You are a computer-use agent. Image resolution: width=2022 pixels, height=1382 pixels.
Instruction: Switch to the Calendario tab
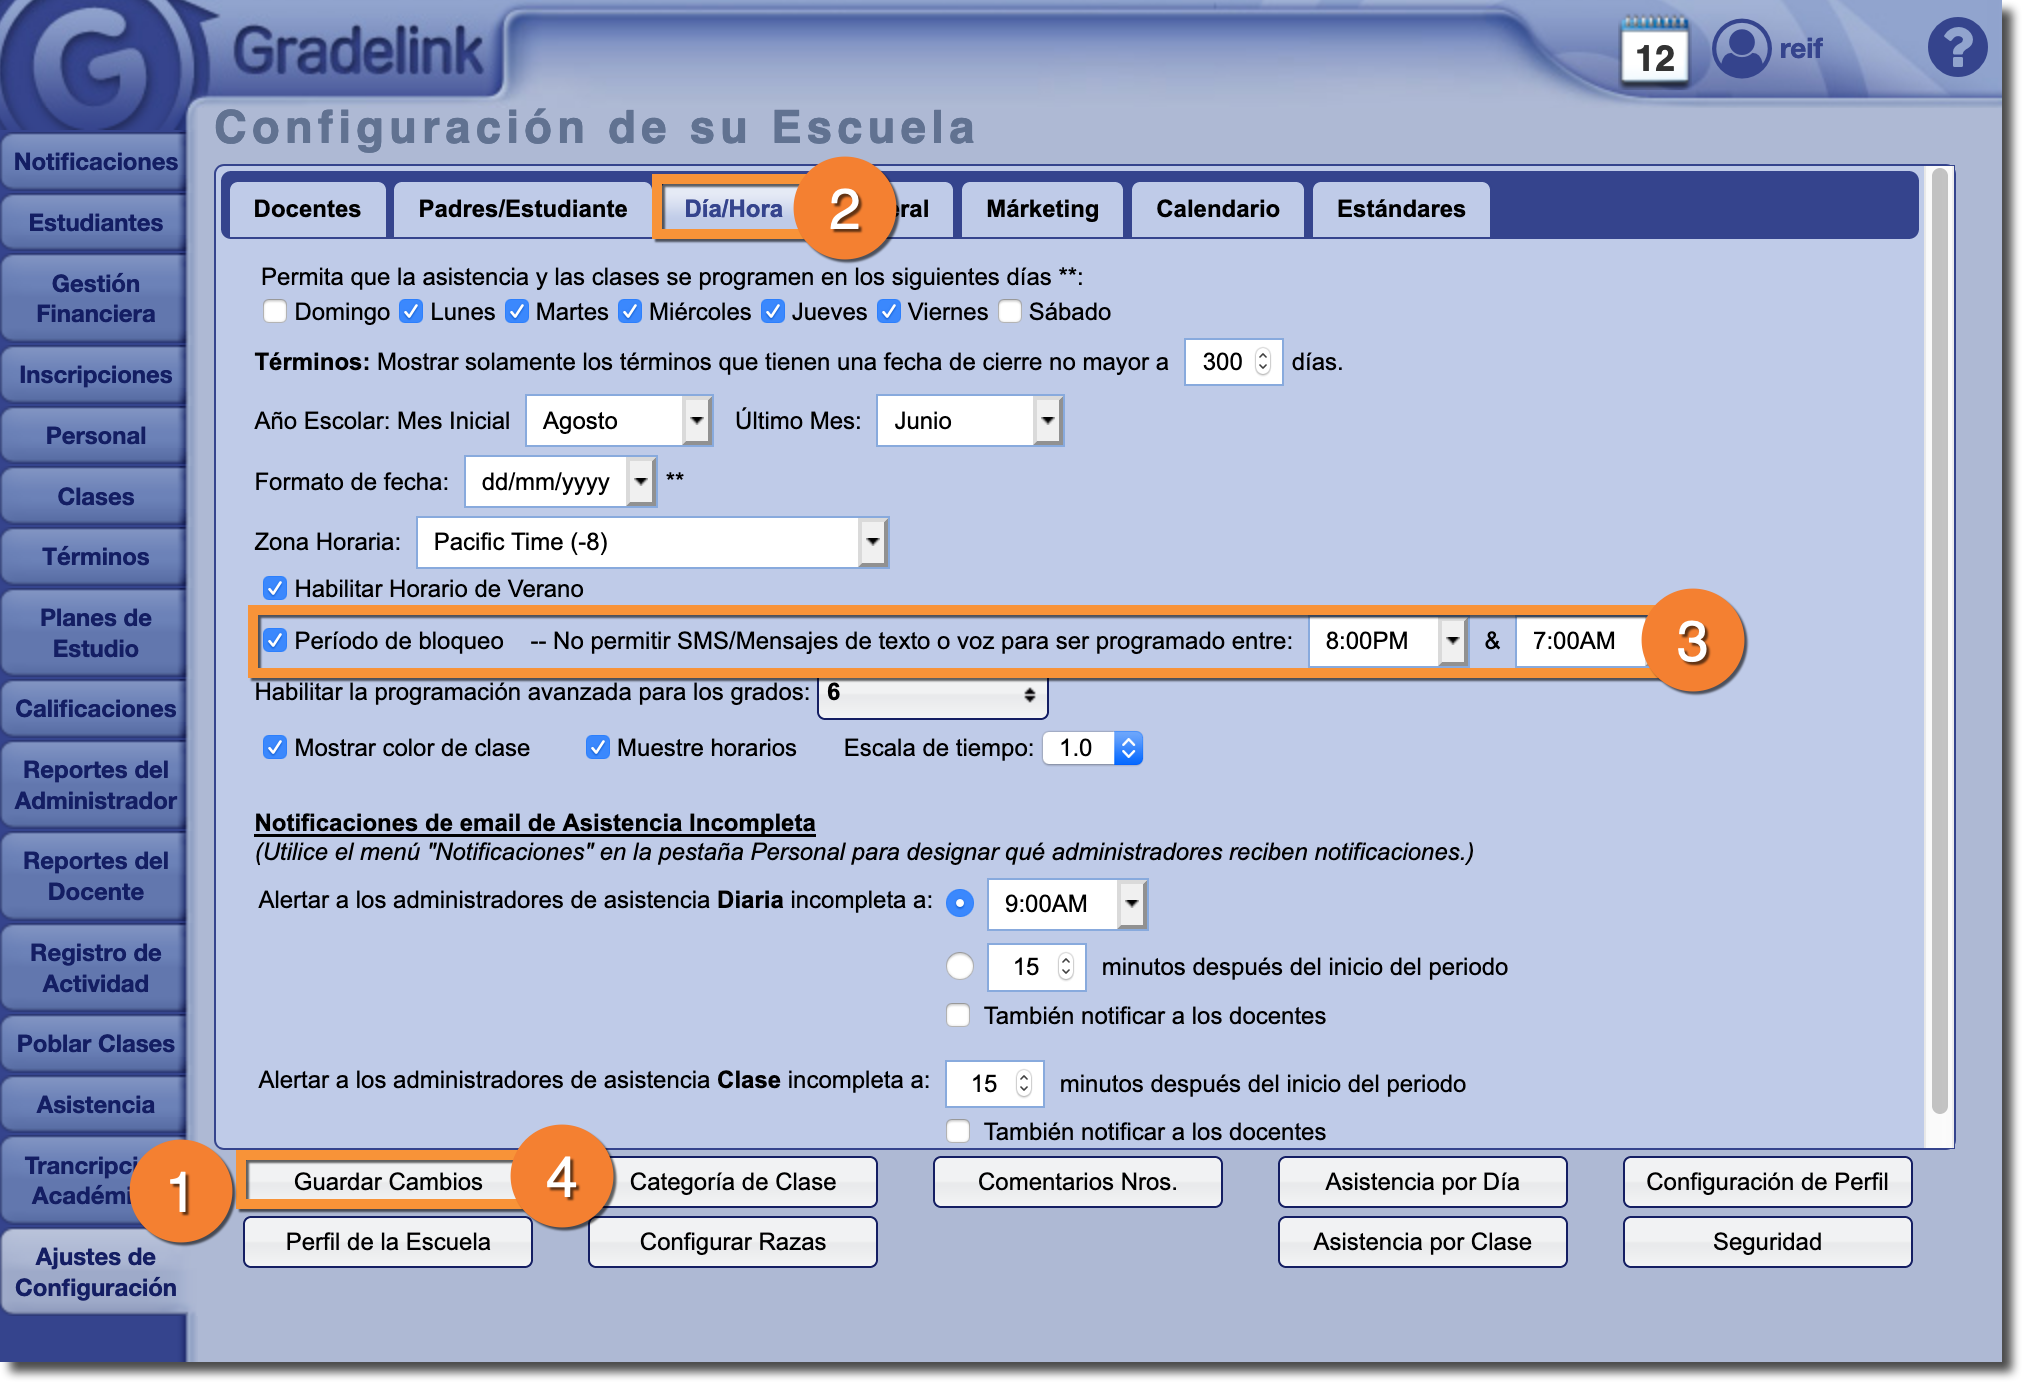[1217, 209]
